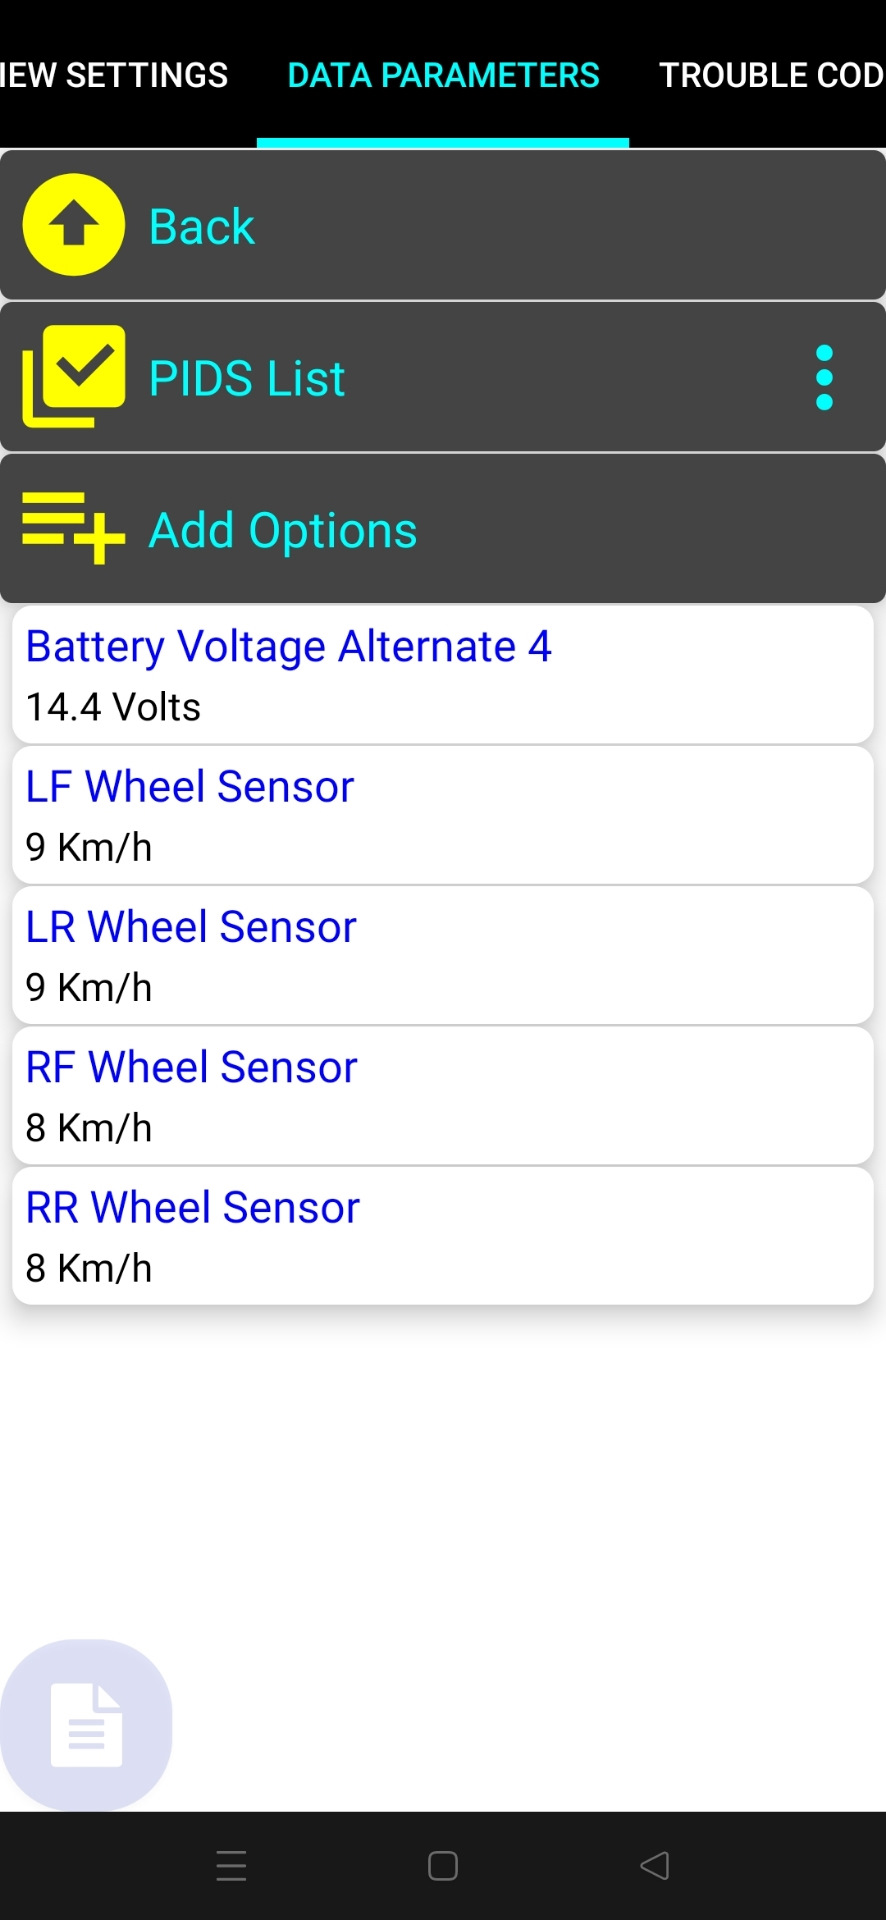Tap the Add Options list-plus icon
This screenshot has width=886, height=1920.
pos(74,528)
